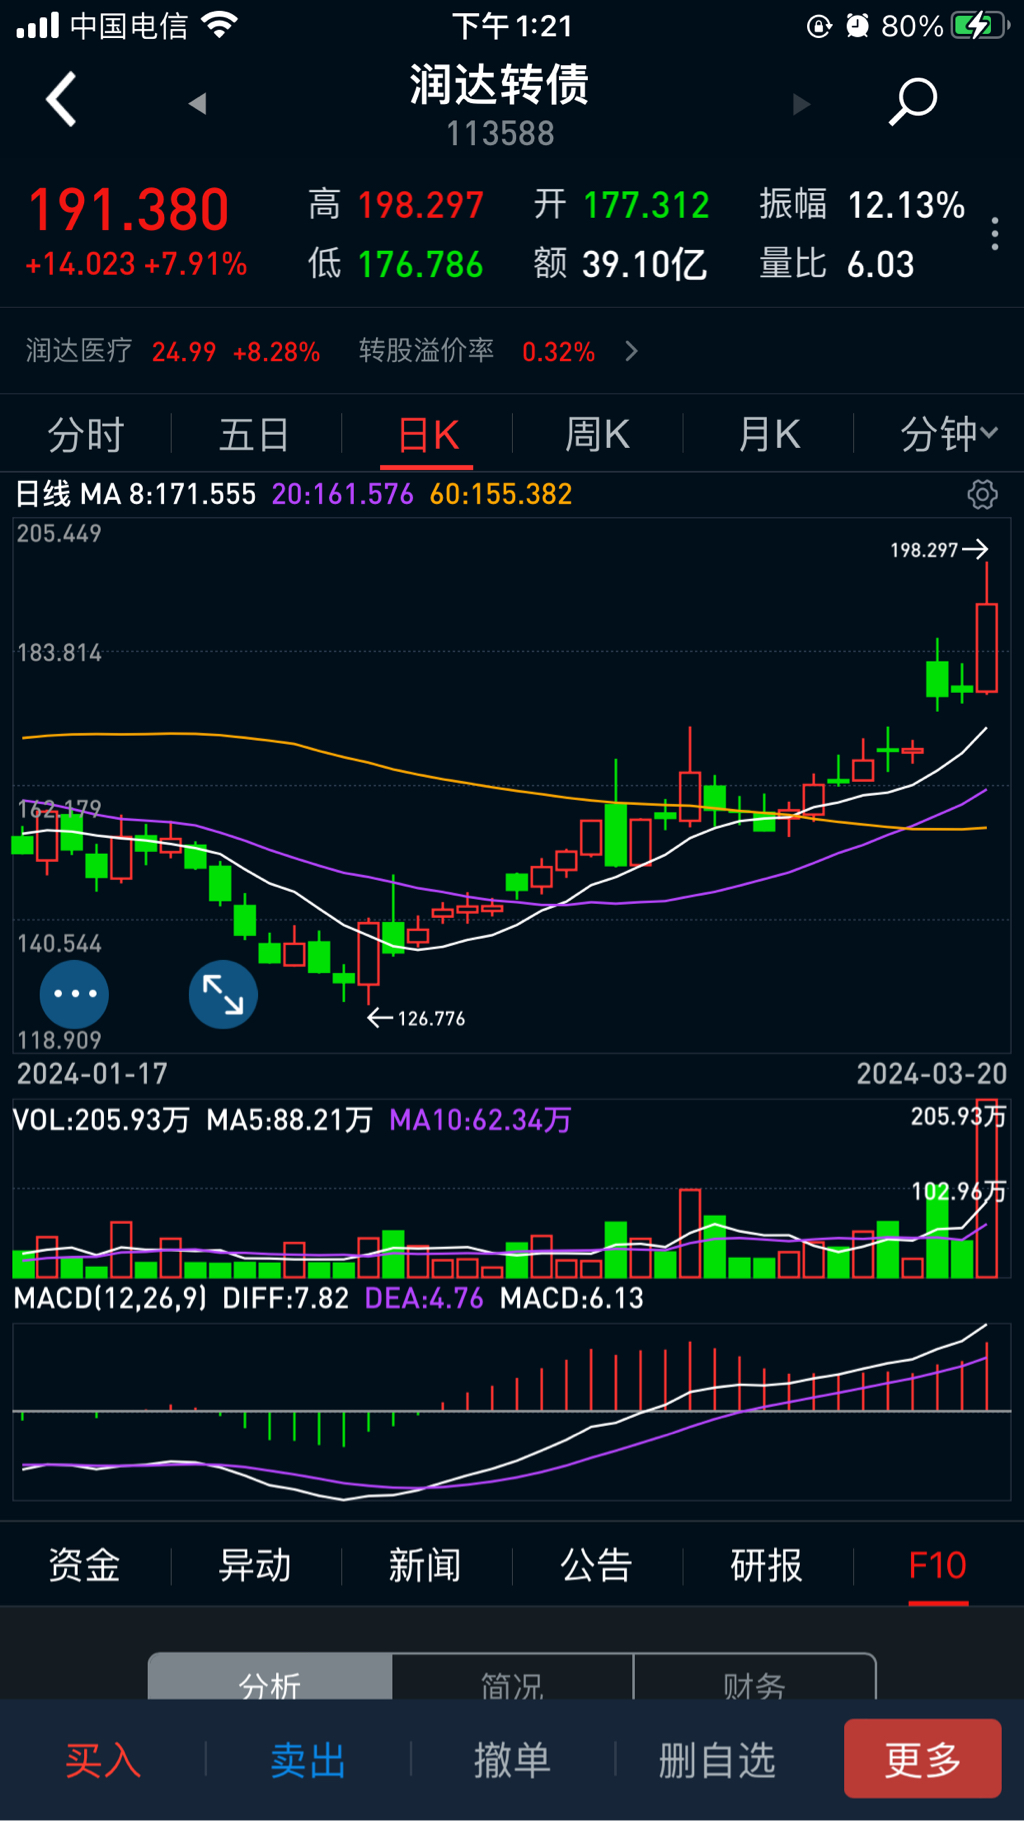
Task: Tap the red 更多 button
Action: 923,1759
